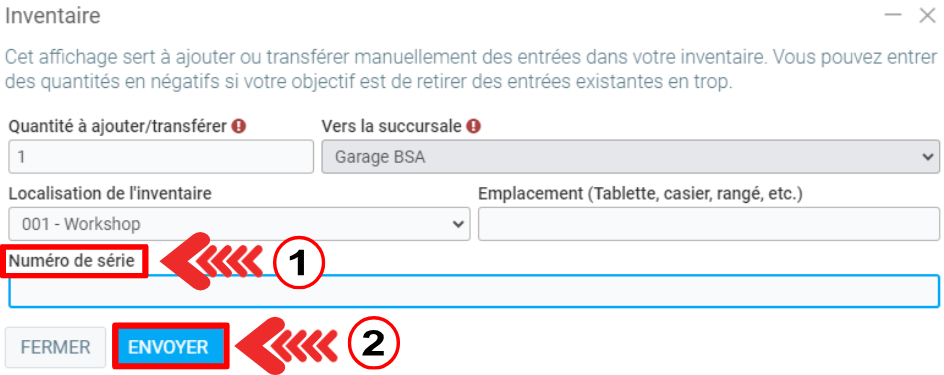Screen dimensions: 944x375
Task: Click the highlighted Numéro de série label
Action: click(x=71, y=261)
